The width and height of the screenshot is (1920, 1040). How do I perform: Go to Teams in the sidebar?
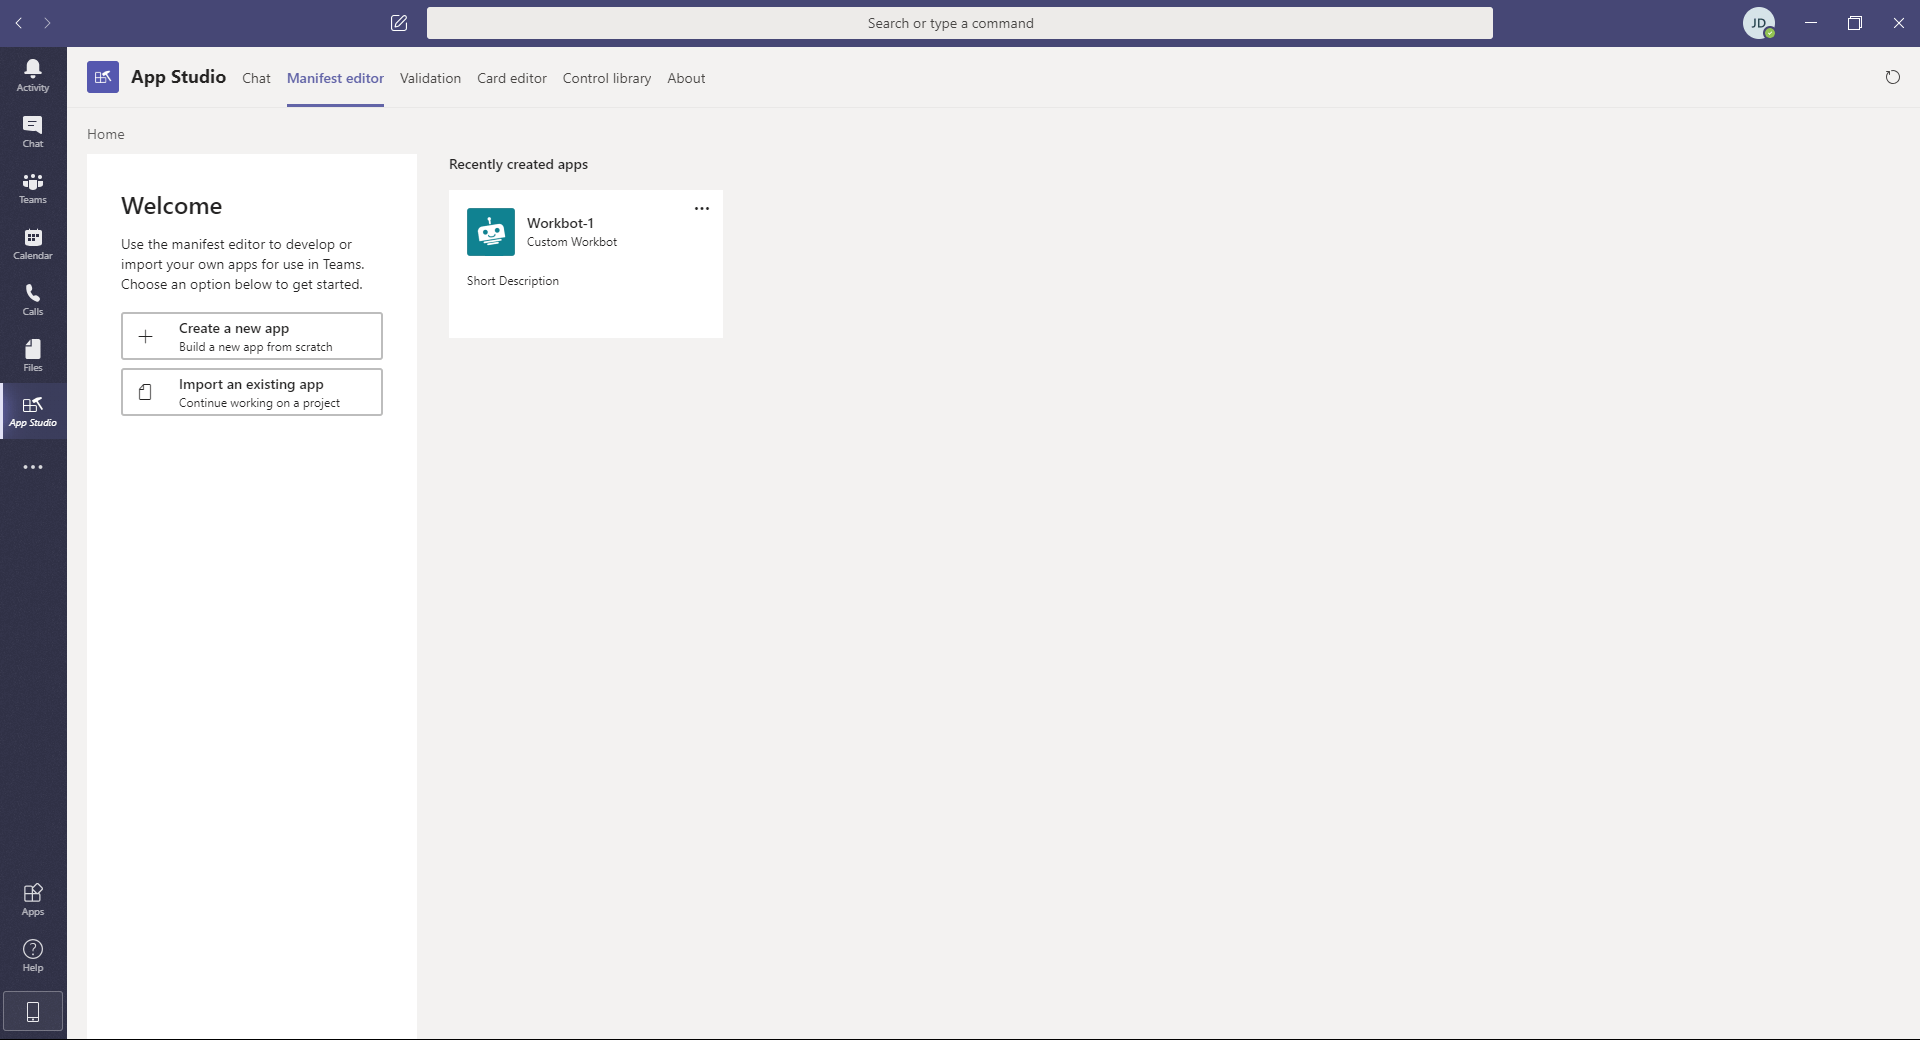(x=33, y=187)
